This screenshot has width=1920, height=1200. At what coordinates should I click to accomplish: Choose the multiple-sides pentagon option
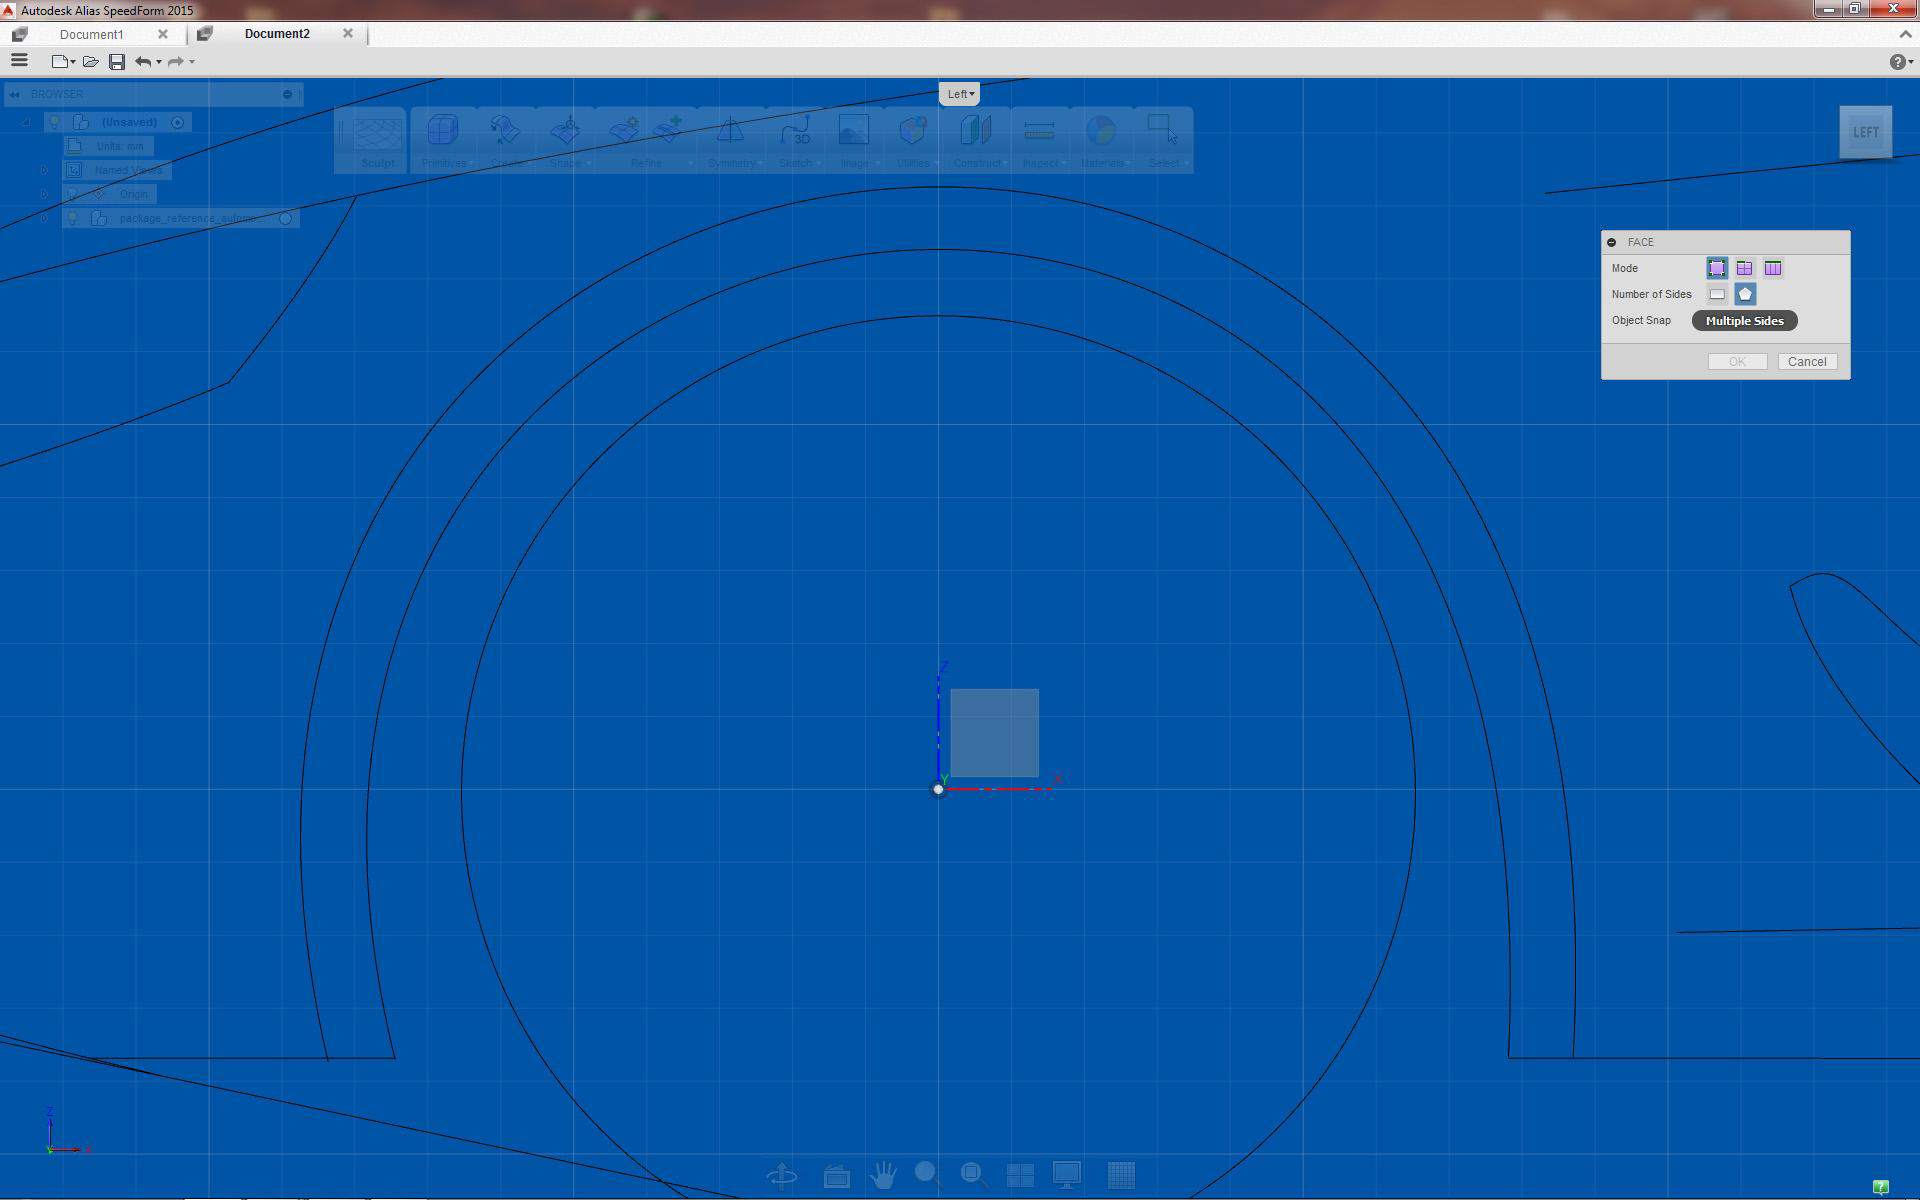[1745, 294]
